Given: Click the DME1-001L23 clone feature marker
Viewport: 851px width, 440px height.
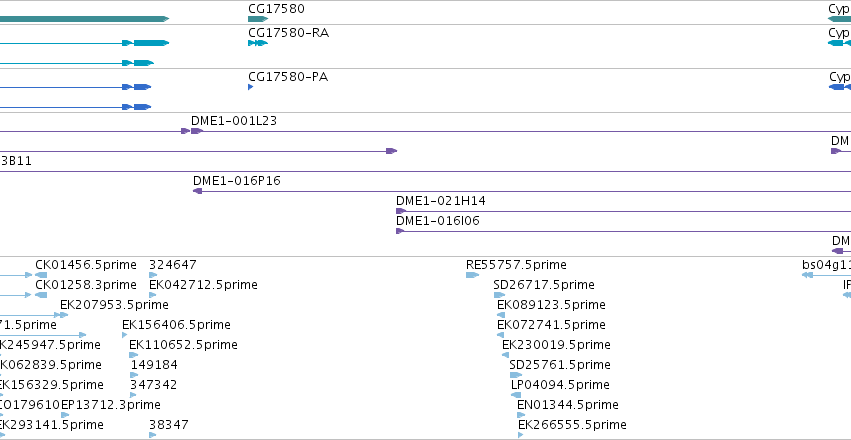Looking at the screenshot, I should click(197, 131).
